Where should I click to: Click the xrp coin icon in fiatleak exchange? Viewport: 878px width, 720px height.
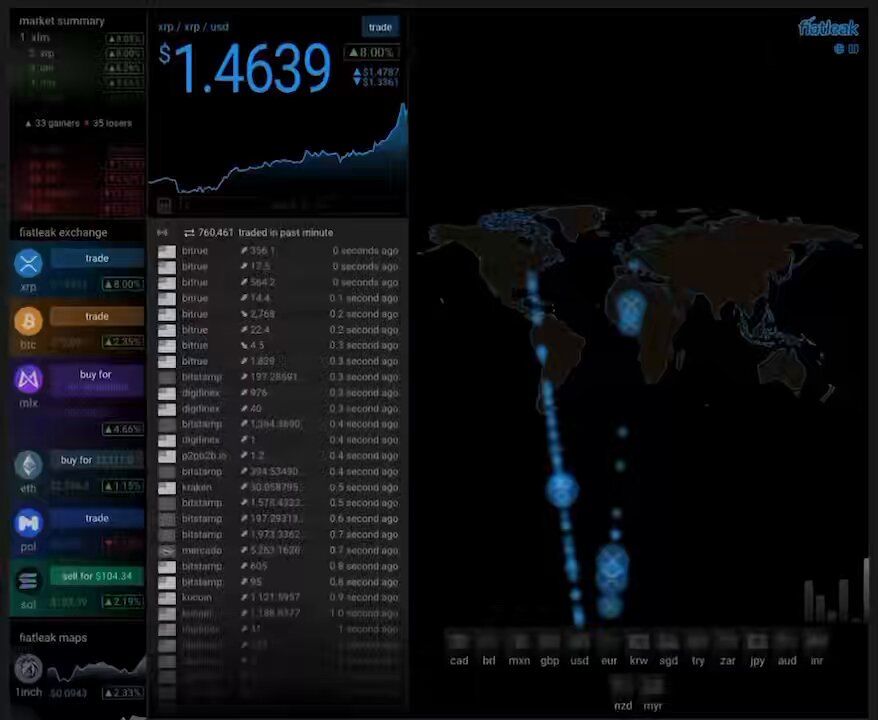[x=29, y=263]
